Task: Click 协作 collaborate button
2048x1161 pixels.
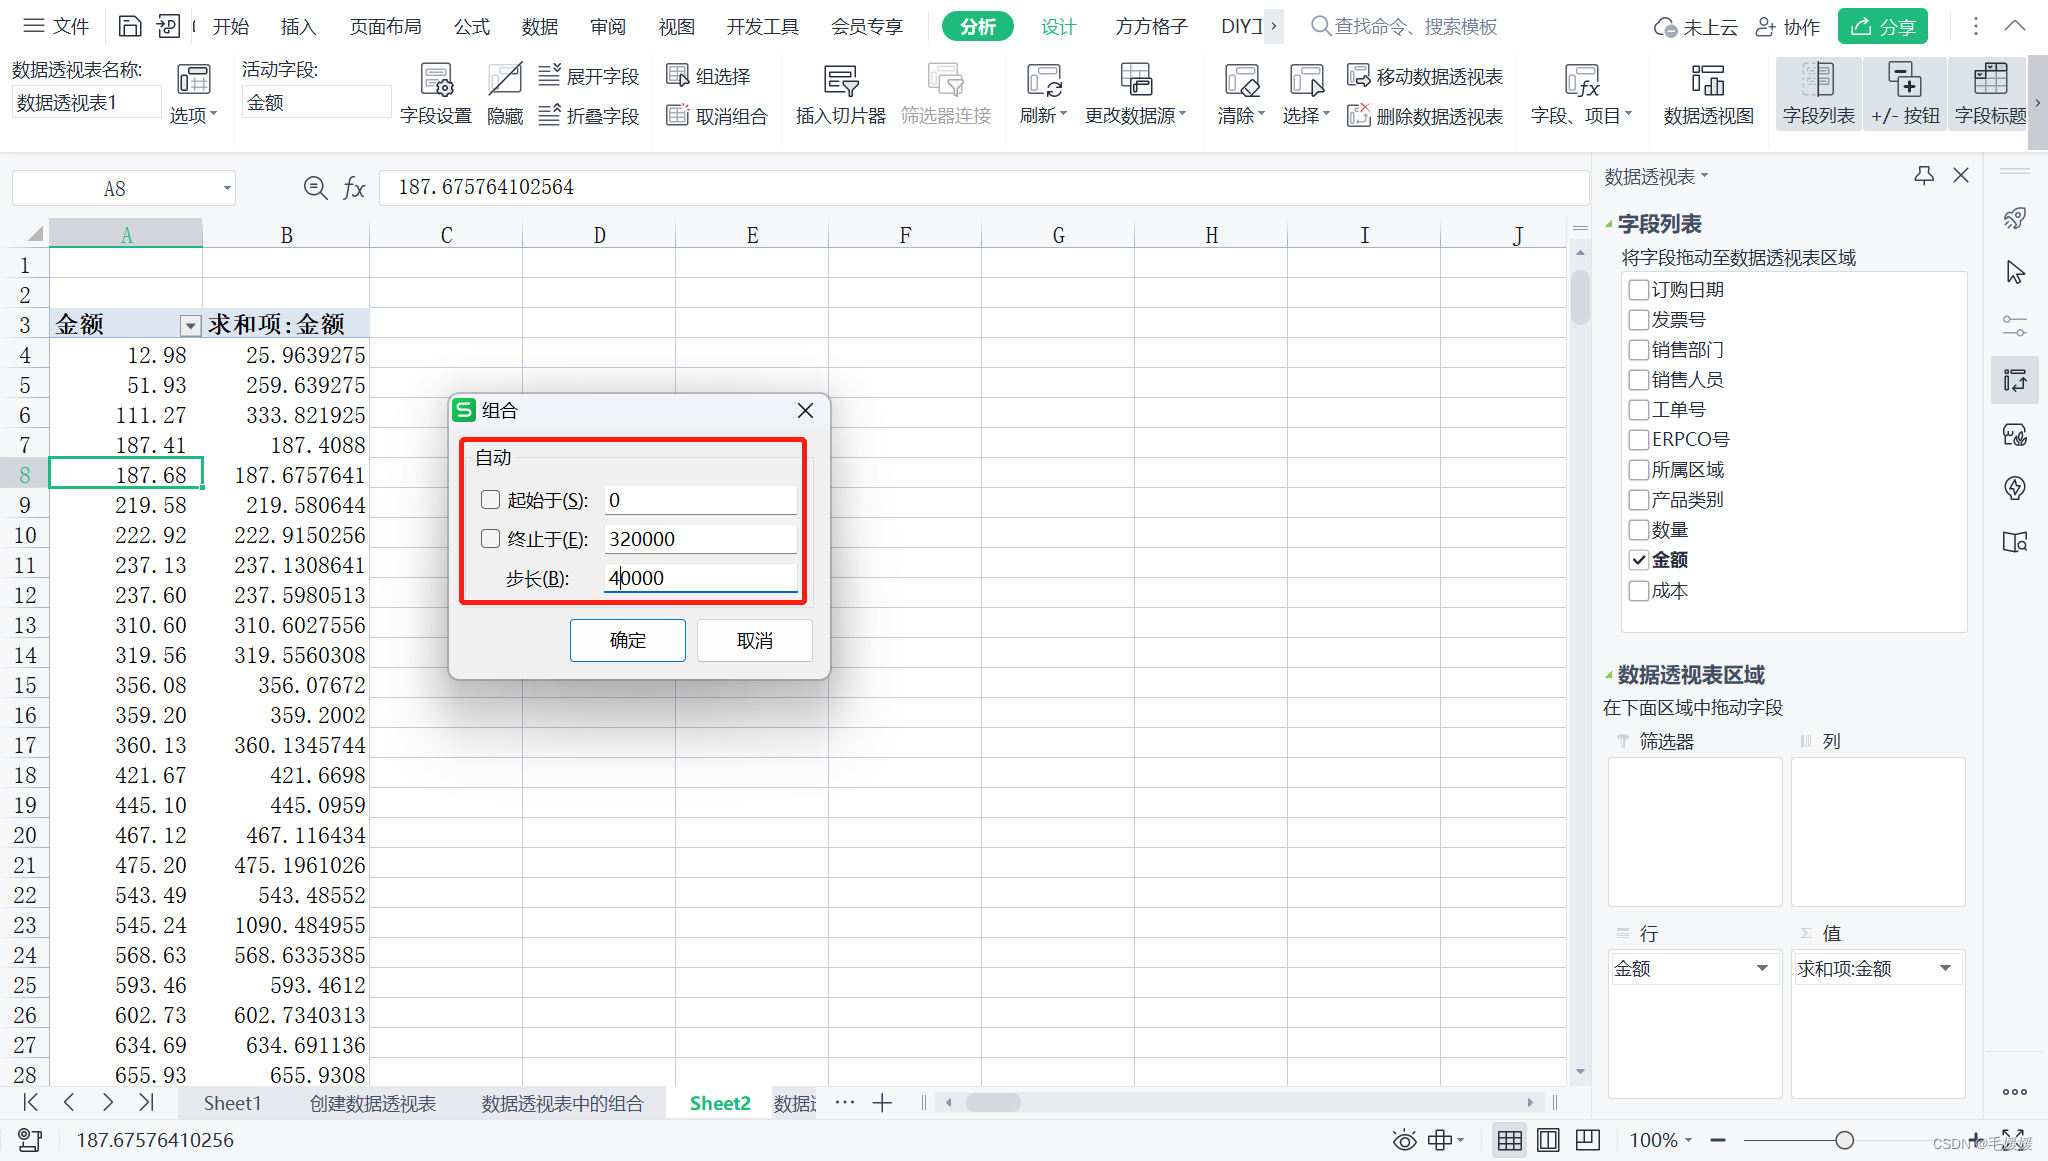Action: tap(1788, 27)
